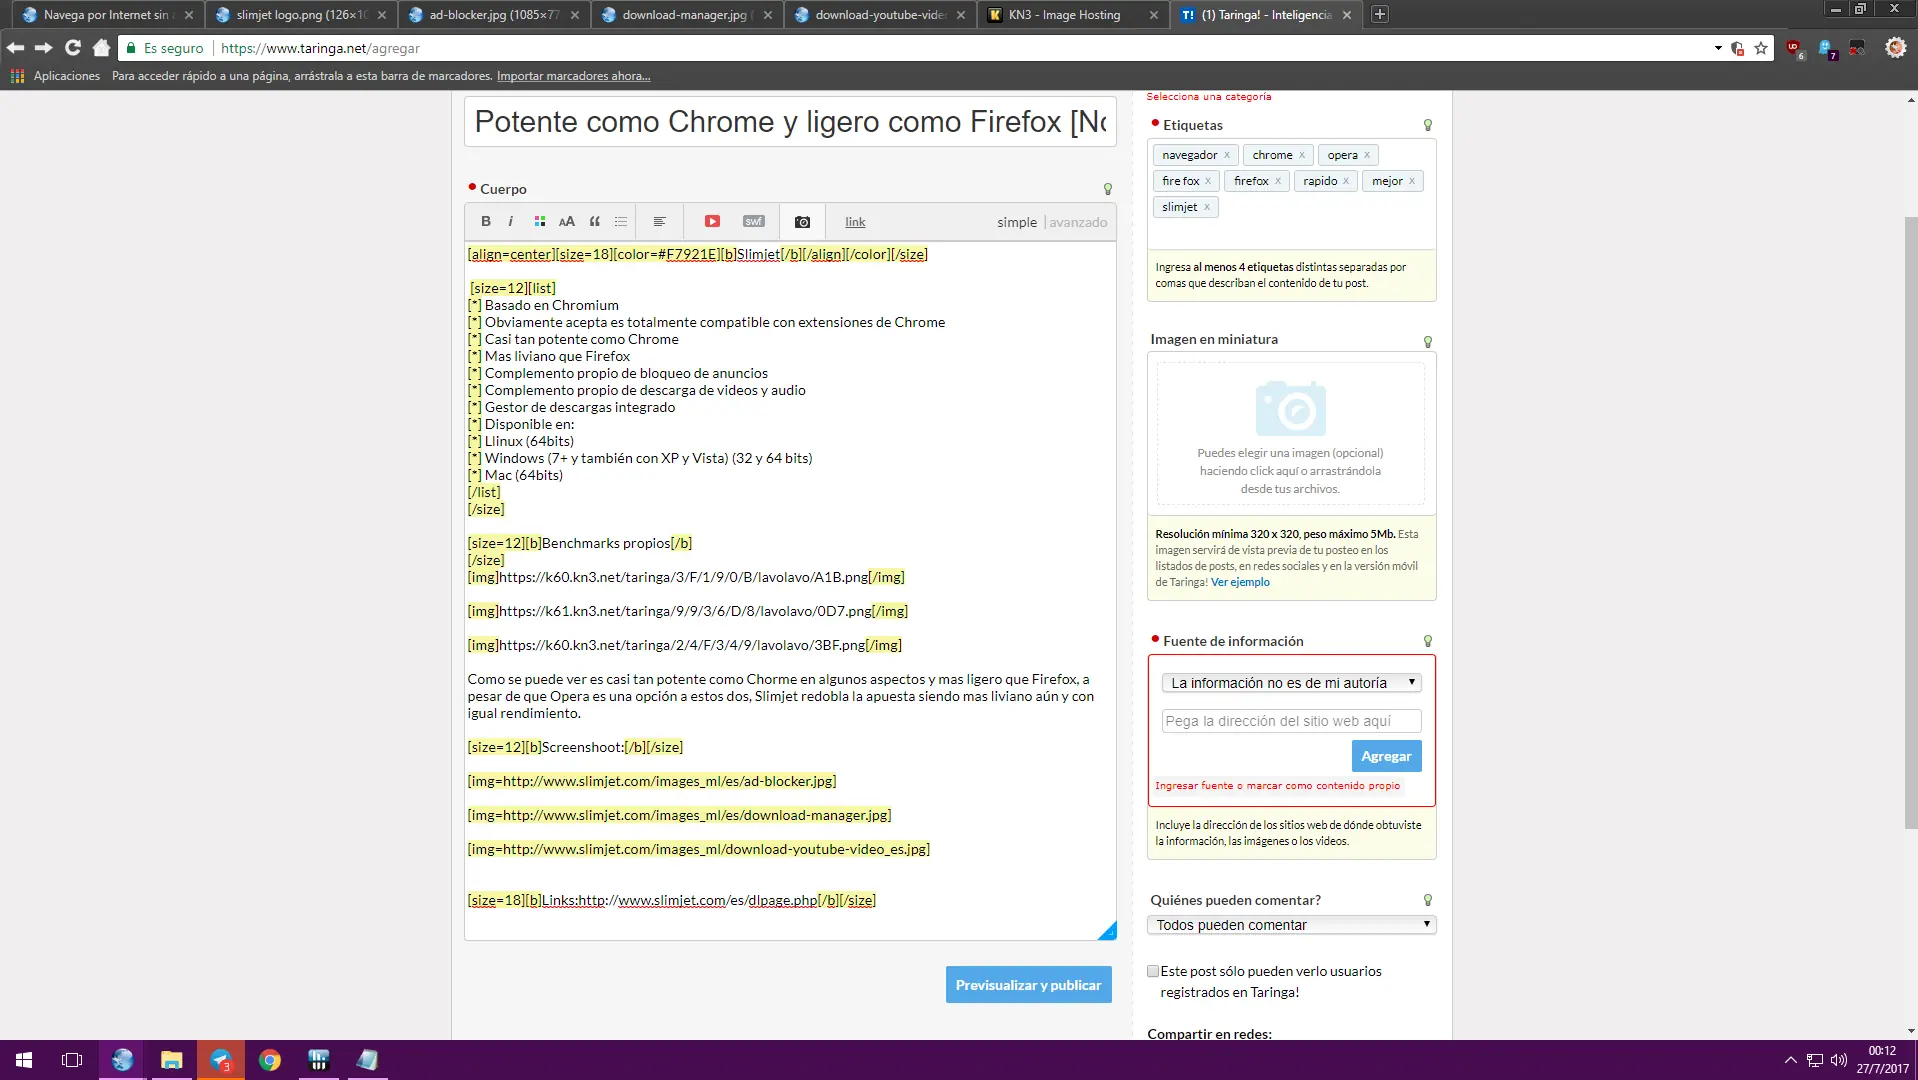This screenshot has height=1080, width=1918.
Task: Show hidden system tray icons
Action: [x=1790, y=1060]
